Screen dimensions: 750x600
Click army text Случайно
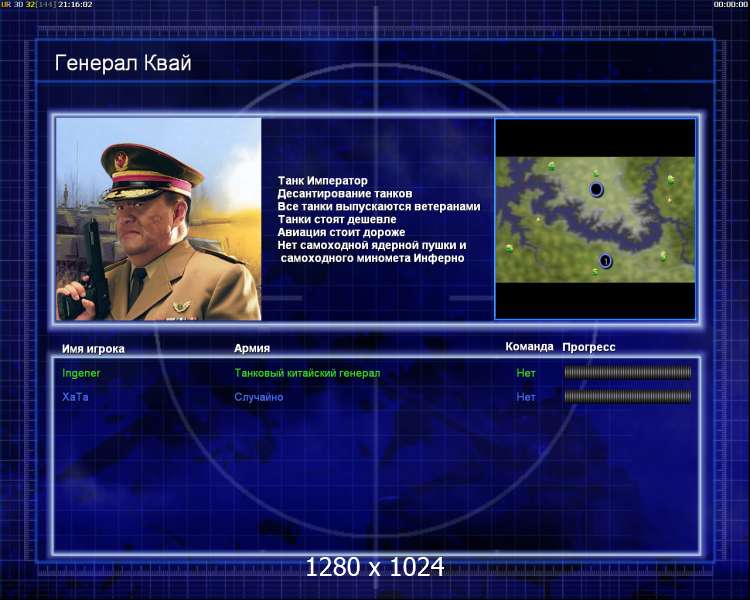click(x=259, y=397)
